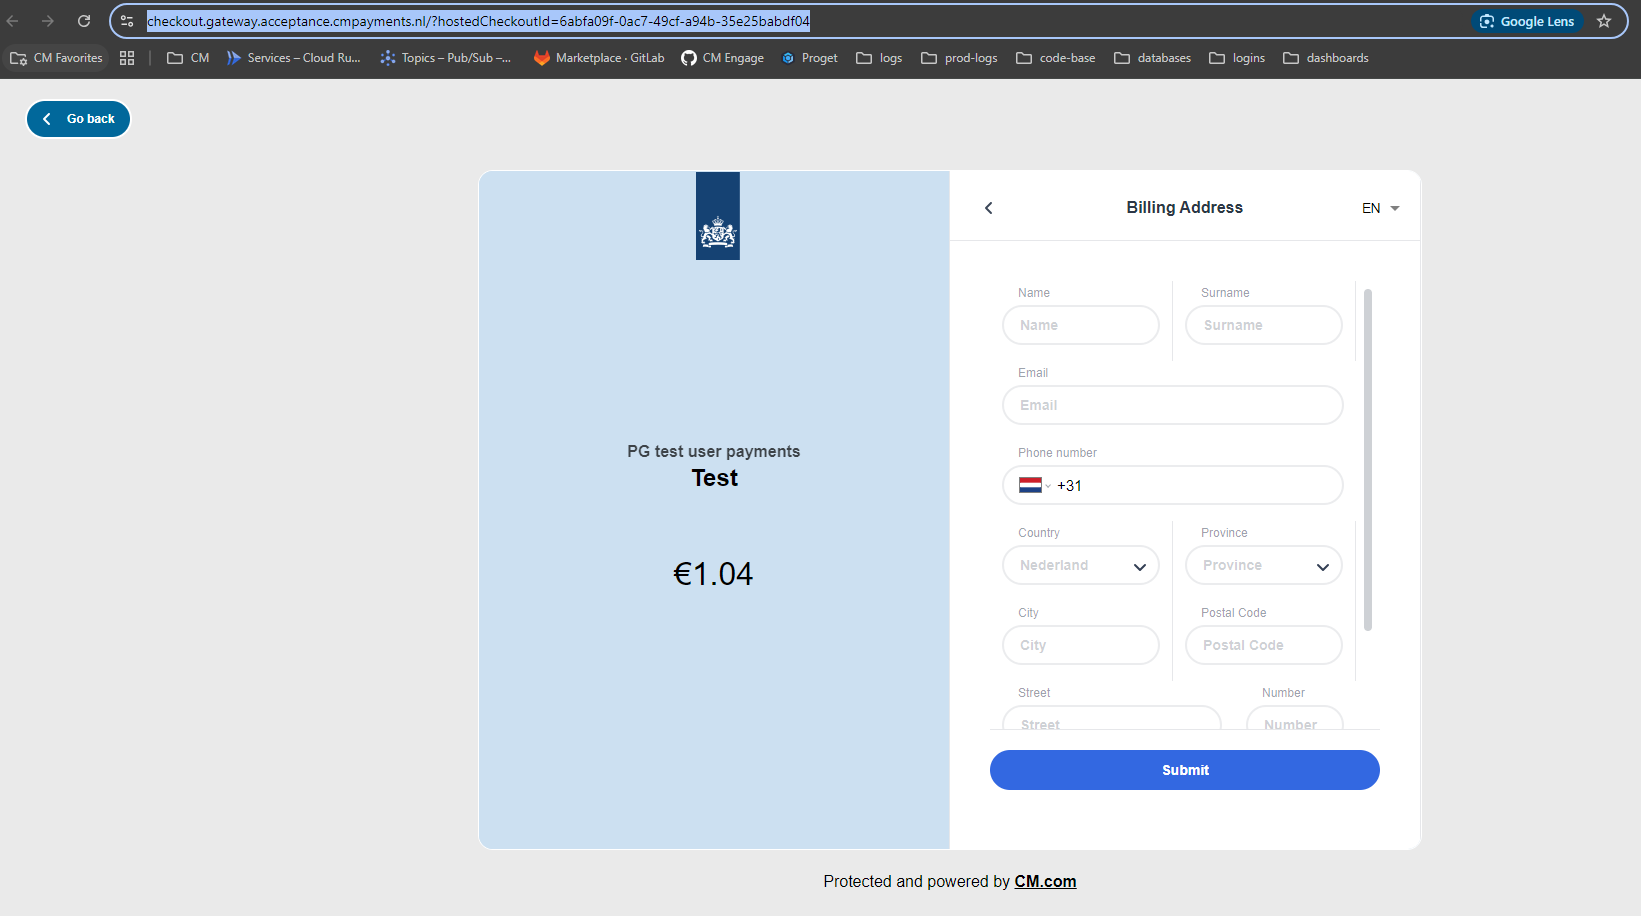Open the CM.com link in footer

coord(1045,881)
